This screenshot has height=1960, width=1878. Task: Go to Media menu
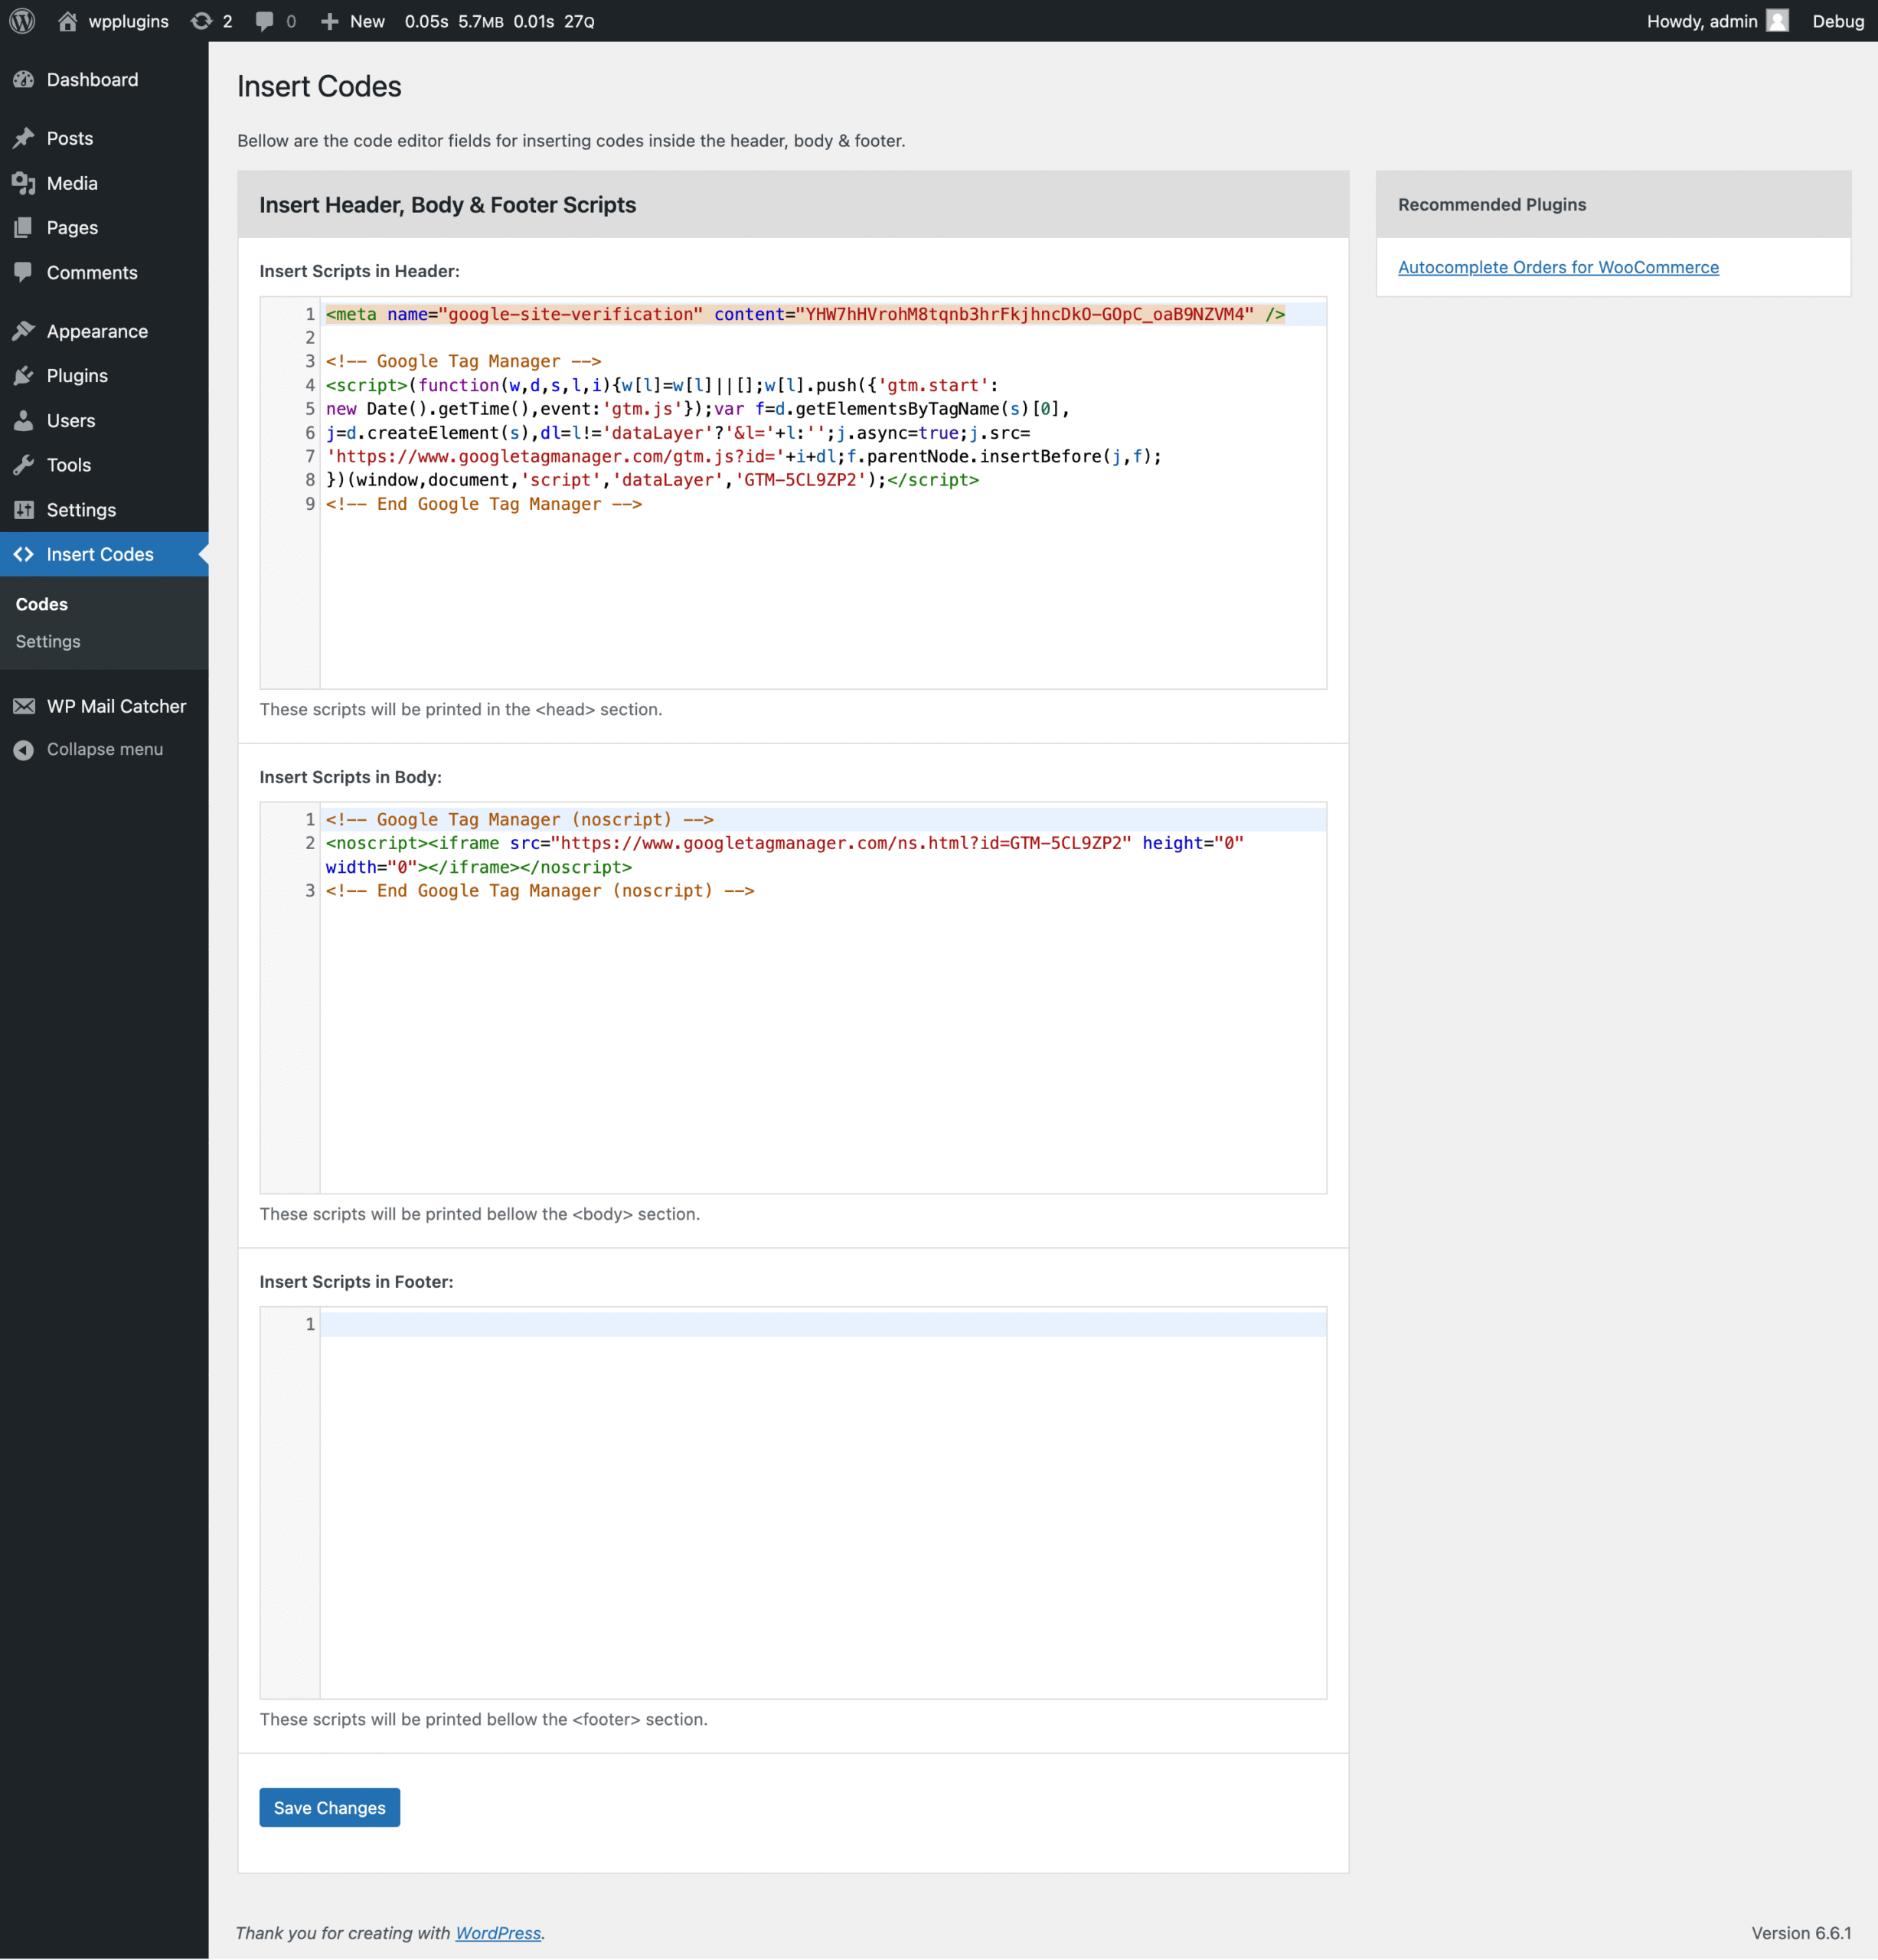point(104,183)
